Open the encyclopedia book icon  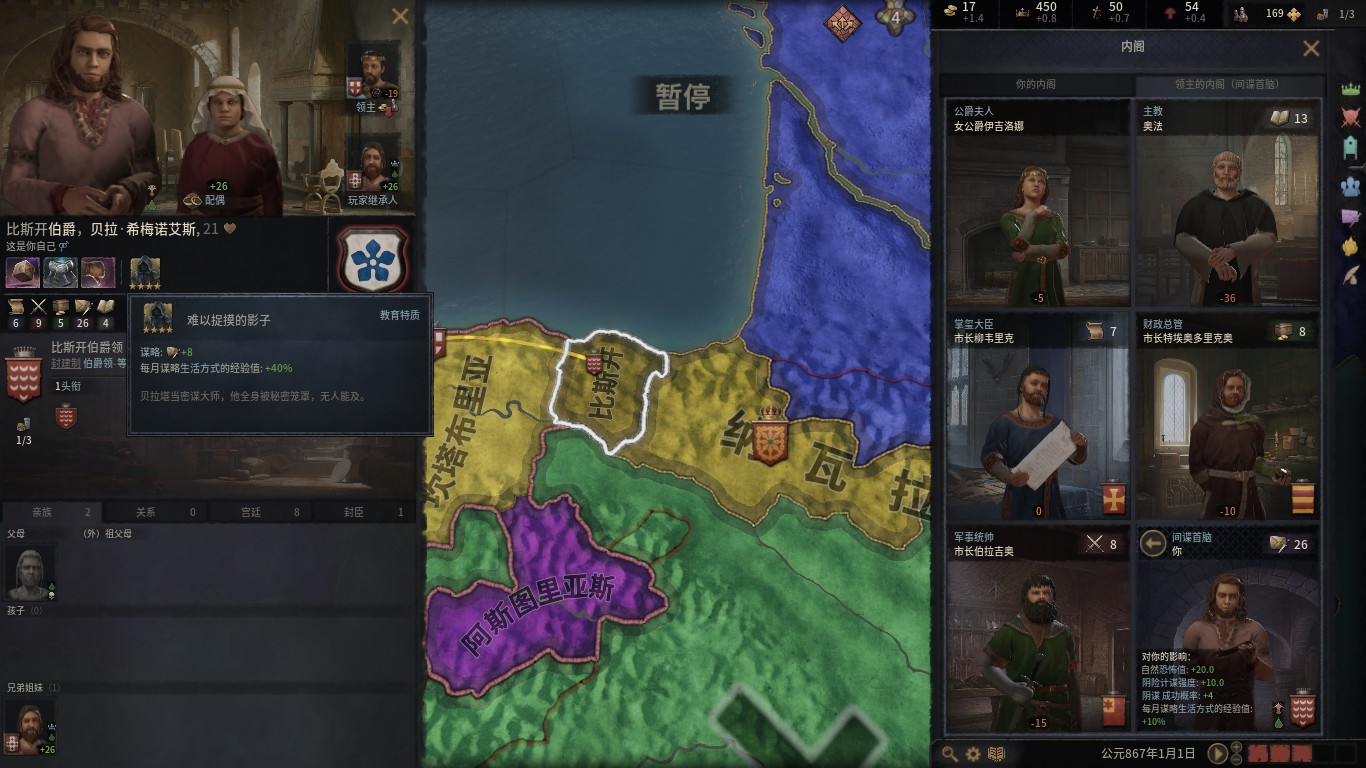(x=996, y=754)
